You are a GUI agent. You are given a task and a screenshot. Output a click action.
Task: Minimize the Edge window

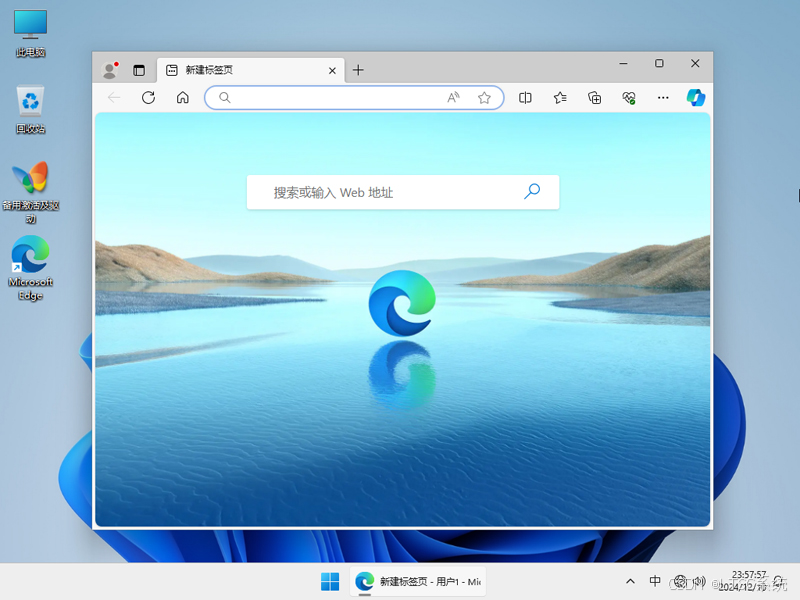coord(623,63)
